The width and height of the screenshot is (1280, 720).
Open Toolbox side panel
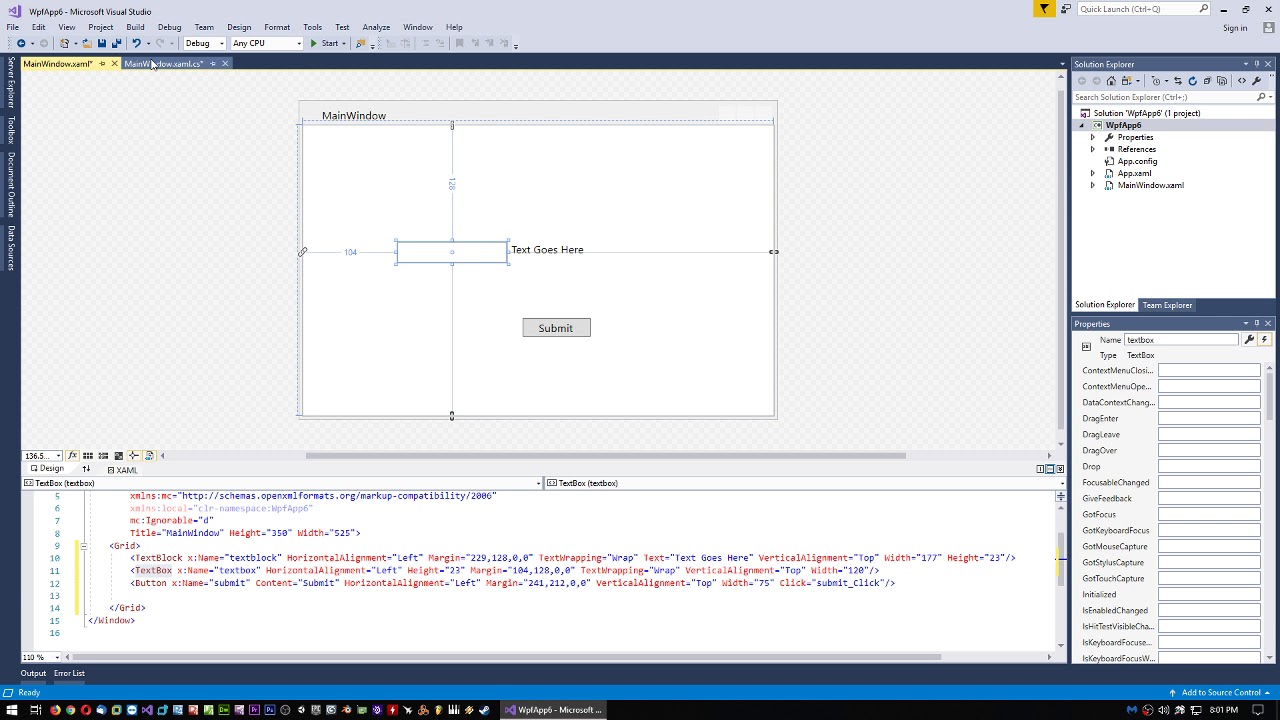(11, 130)
